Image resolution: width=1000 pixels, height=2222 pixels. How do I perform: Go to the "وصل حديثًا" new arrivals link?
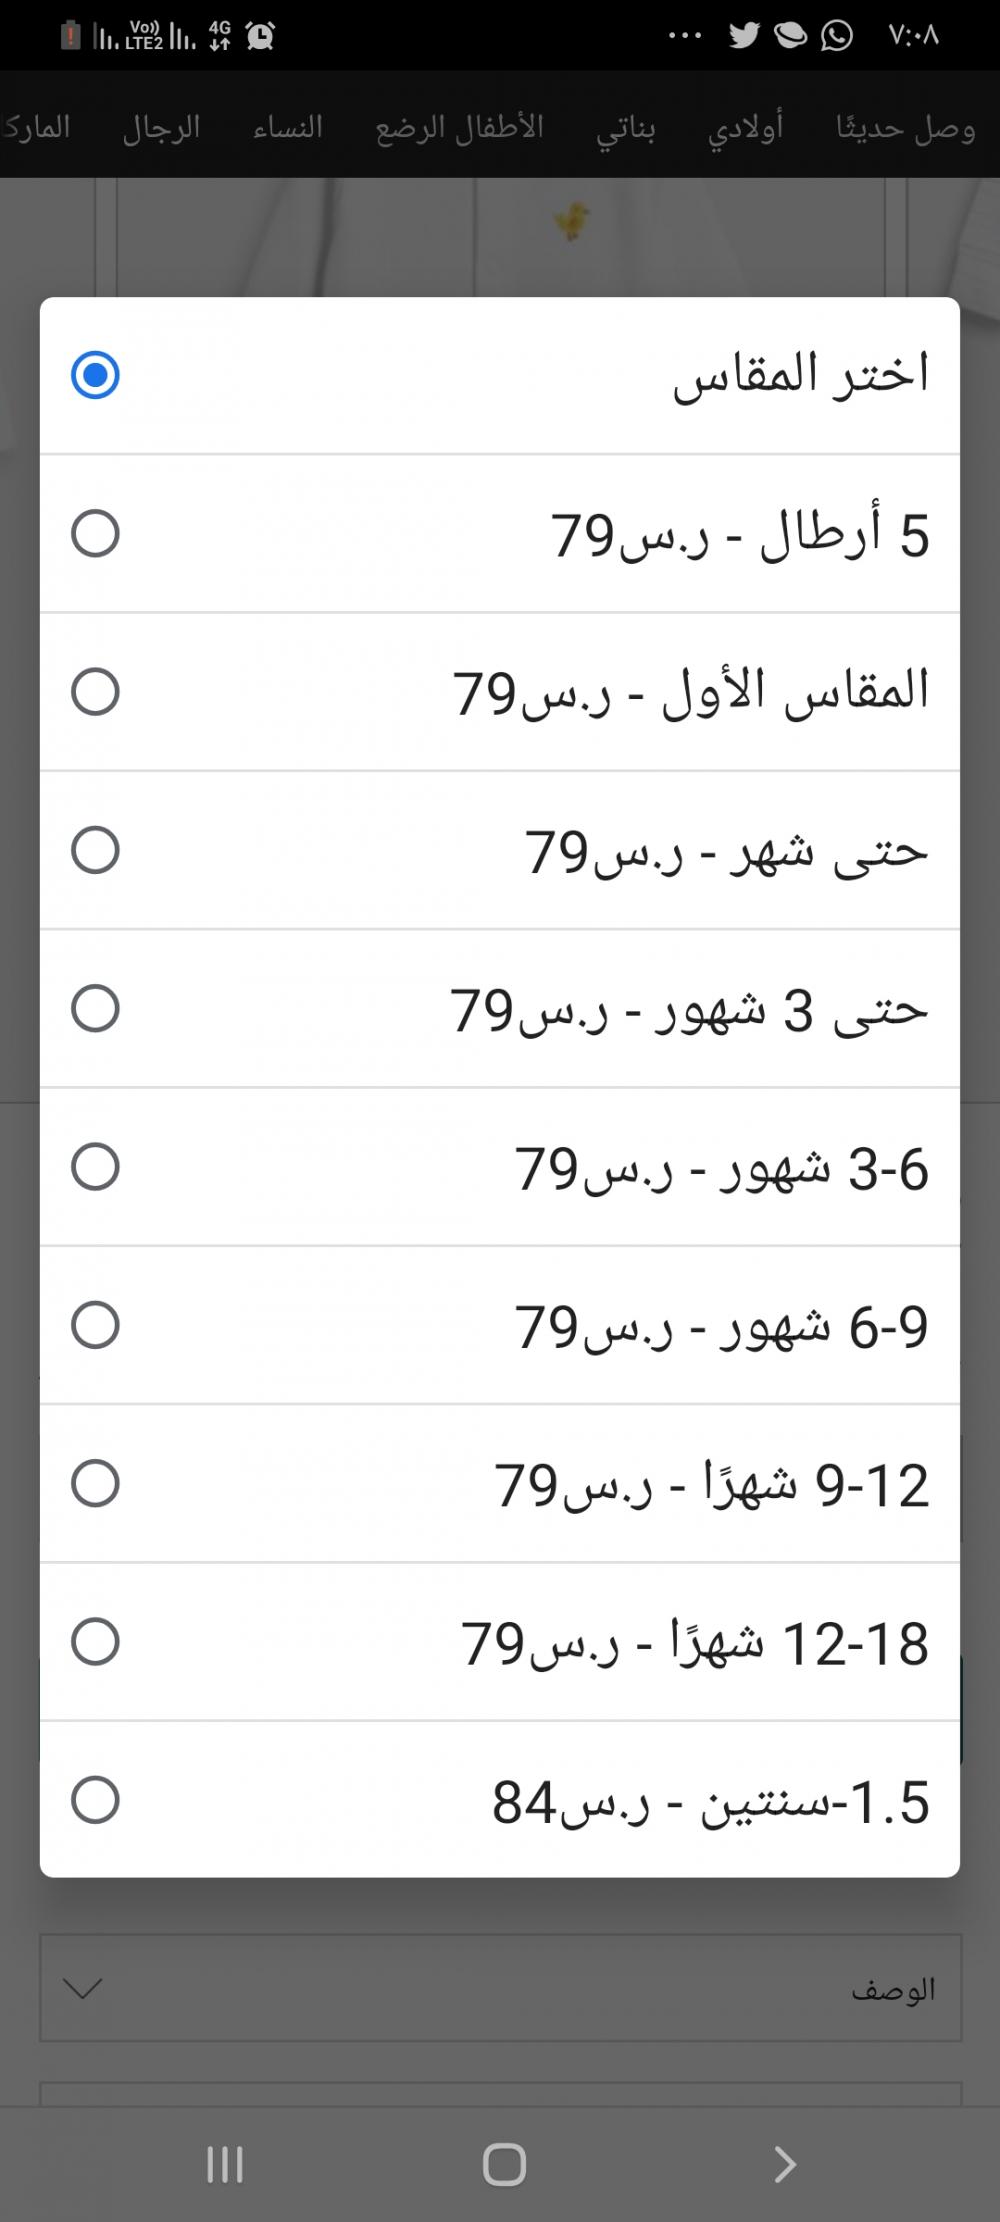[905, 128]
